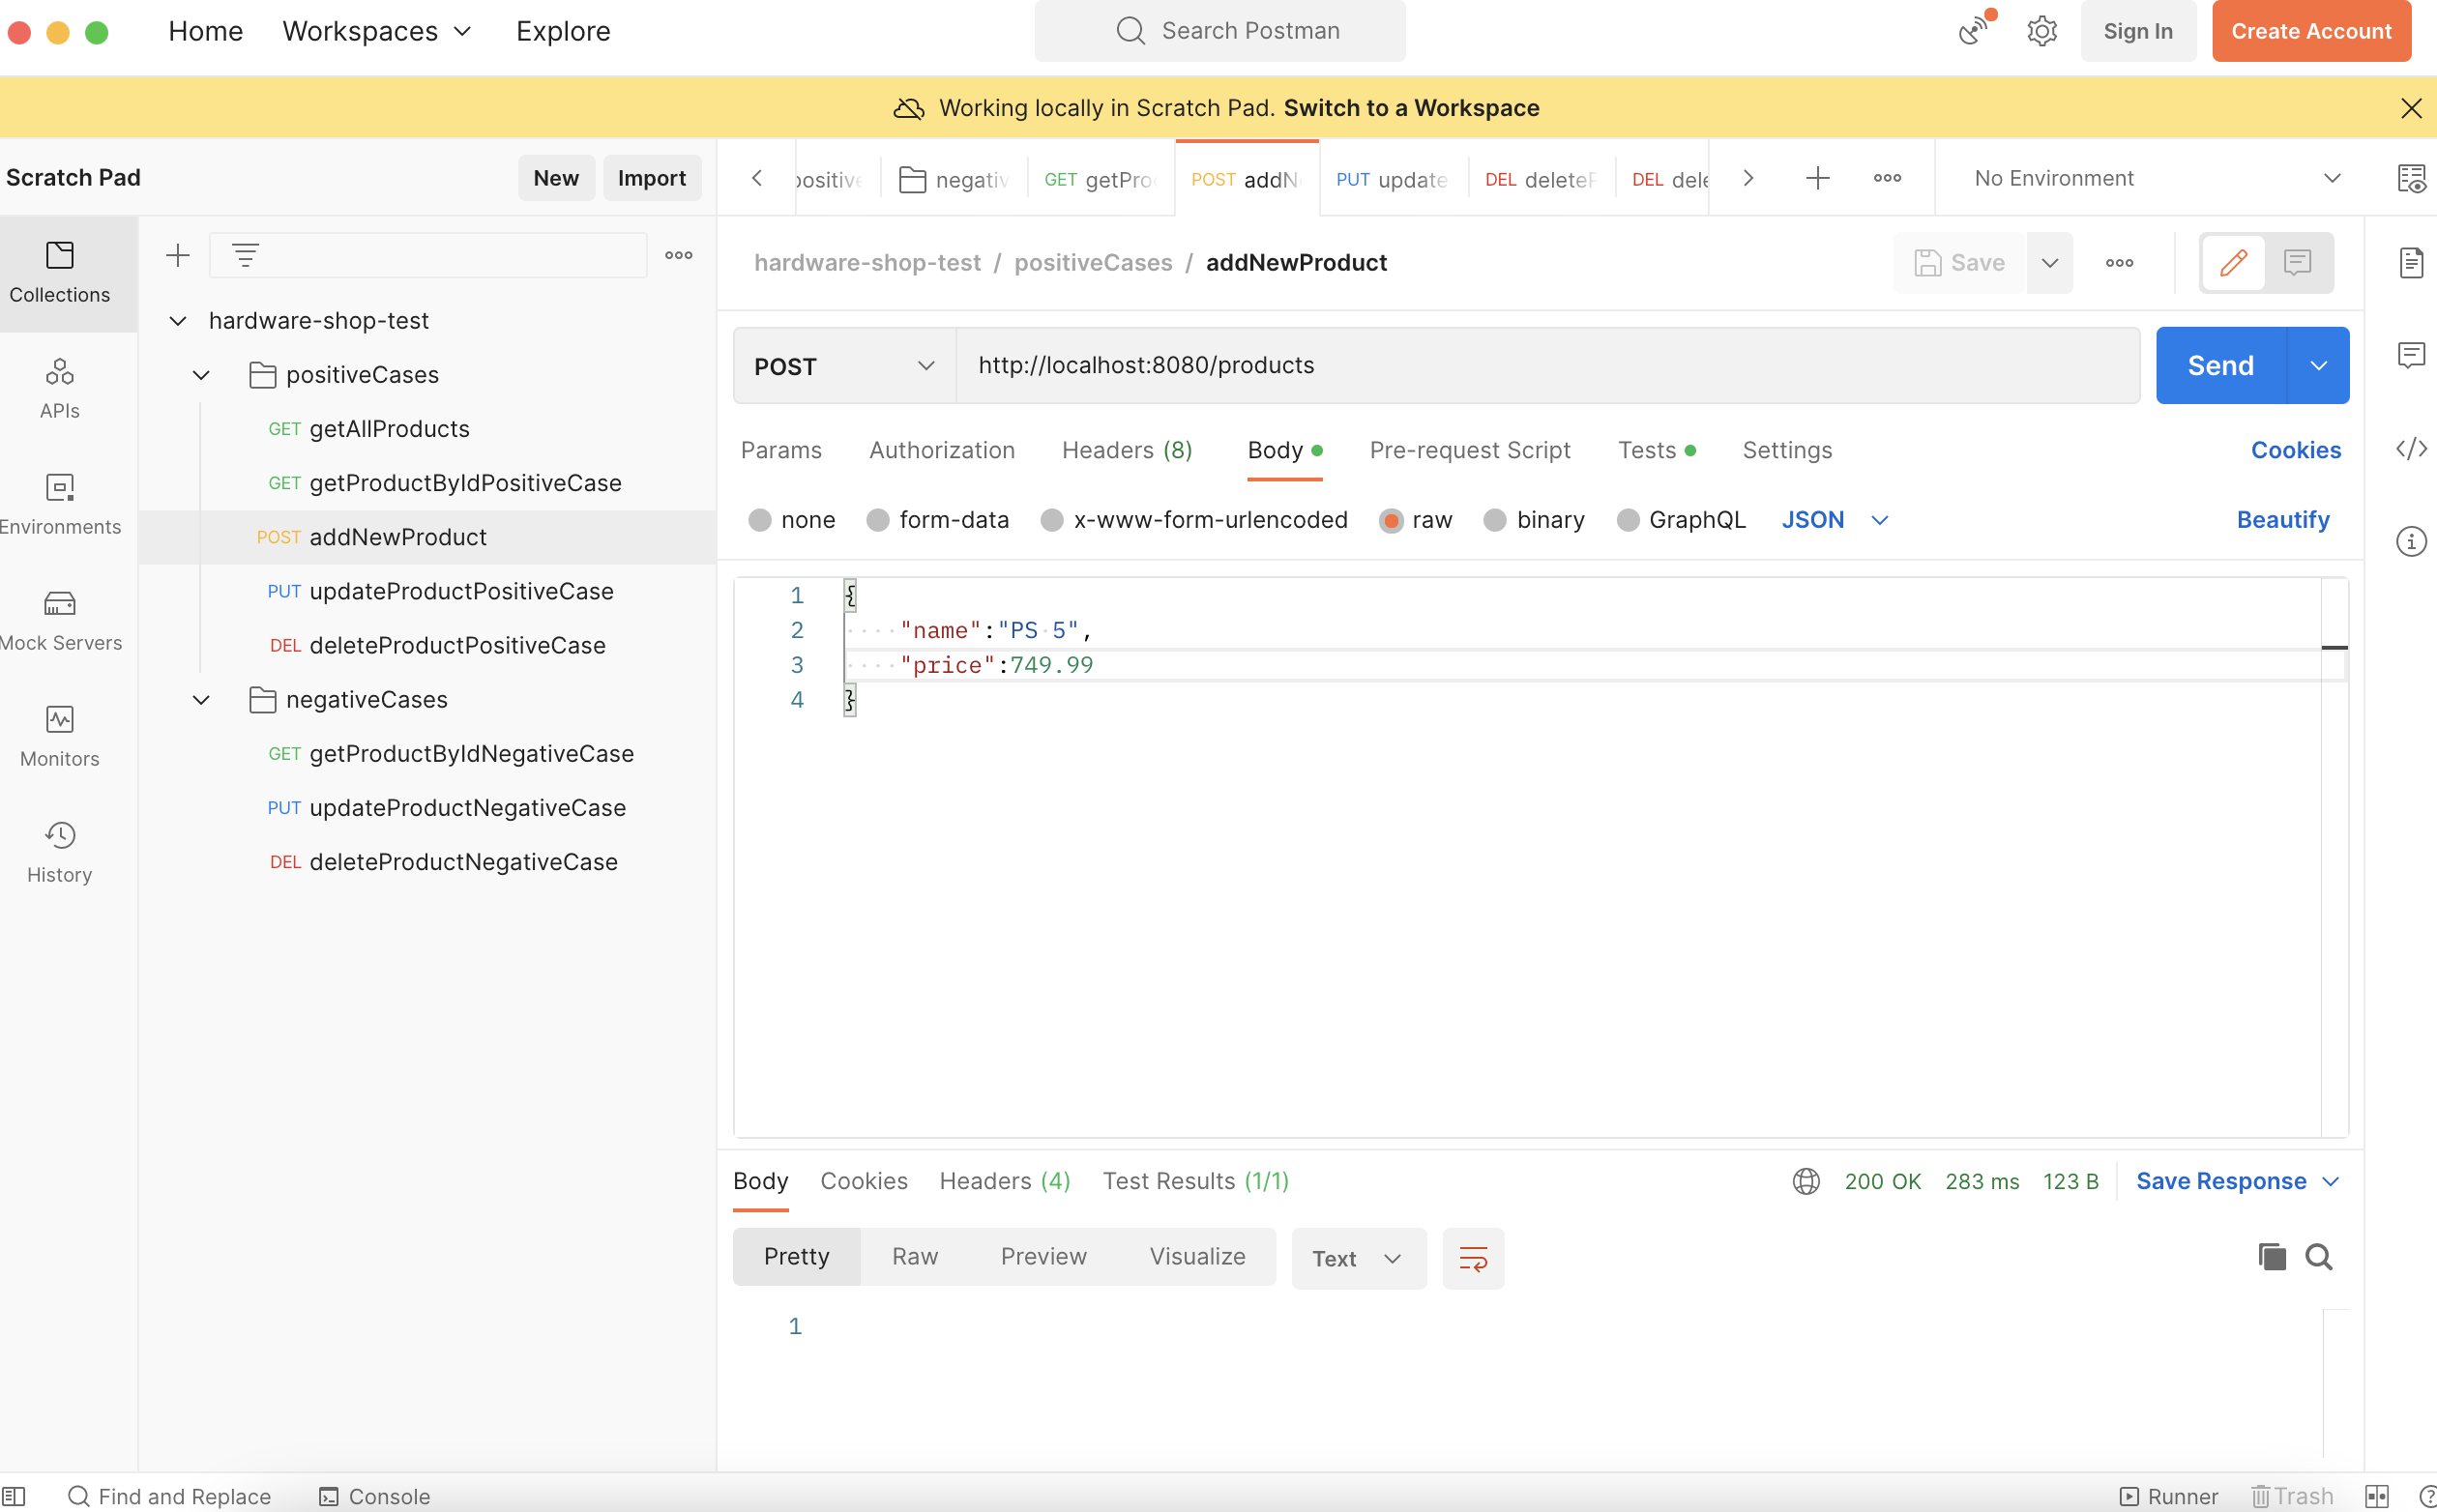Open the documentation icon in right sidebar
This screenshot has height=1512, width=2437.
[x=2411, y=263]
